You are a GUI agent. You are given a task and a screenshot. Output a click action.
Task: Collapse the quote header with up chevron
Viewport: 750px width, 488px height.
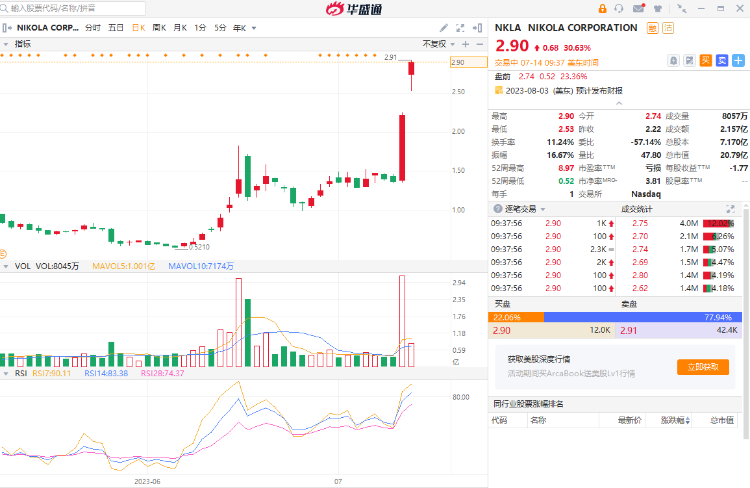619,103
